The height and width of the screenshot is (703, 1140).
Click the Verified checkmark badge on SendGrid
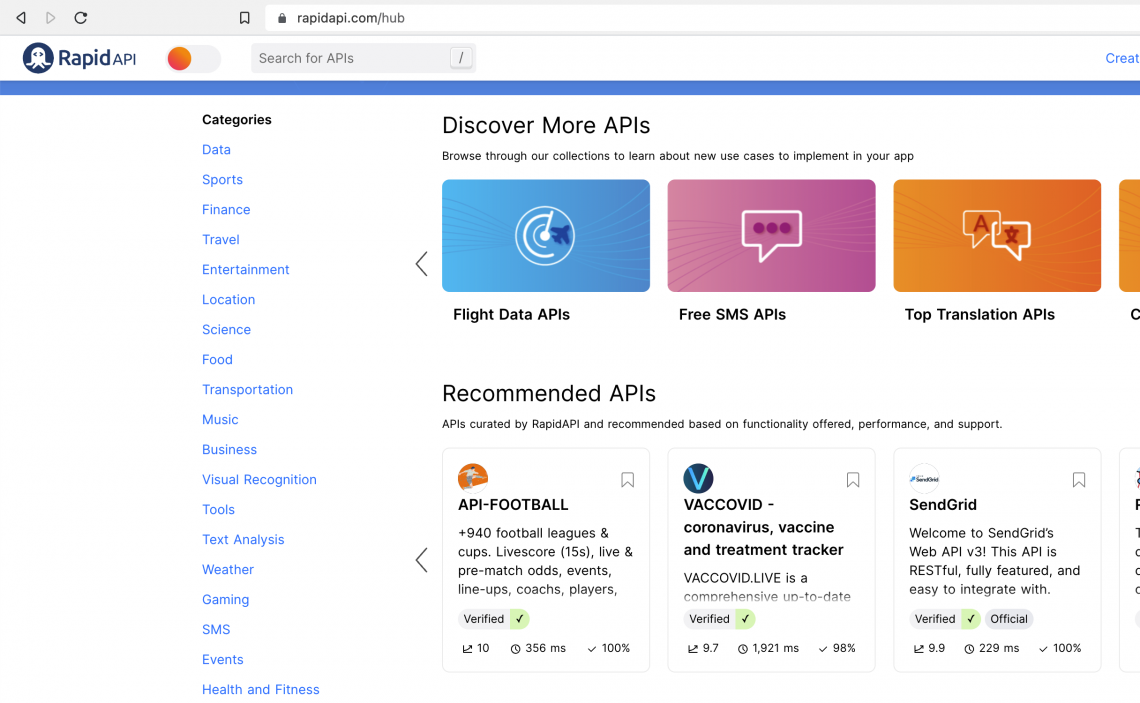969,619
